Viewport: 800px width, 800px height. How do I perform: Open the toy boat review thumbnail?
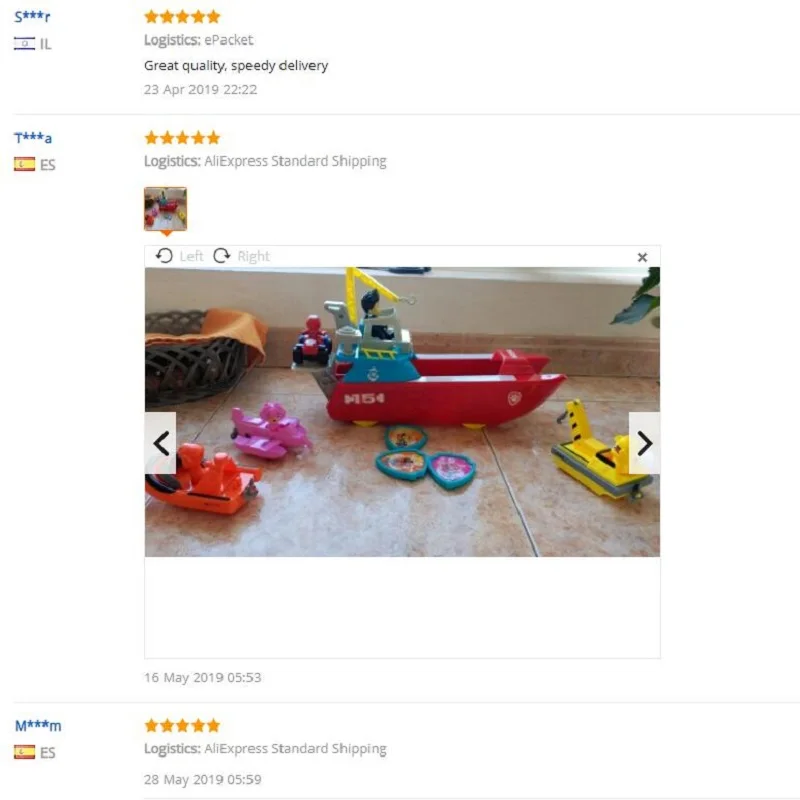pos(165,209)
